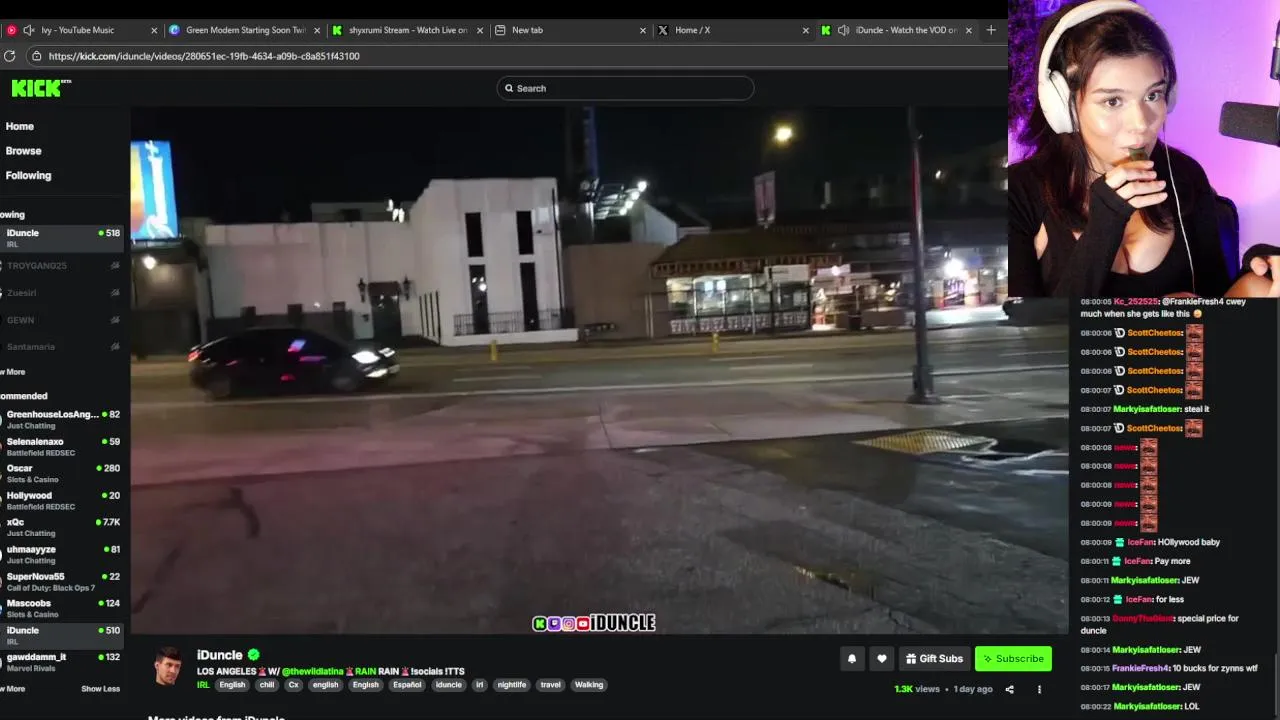Image resolution: width=1280 pixels, height=720 pixels.
Task: Click the Kick logo in the header
Action: (41, 88)
